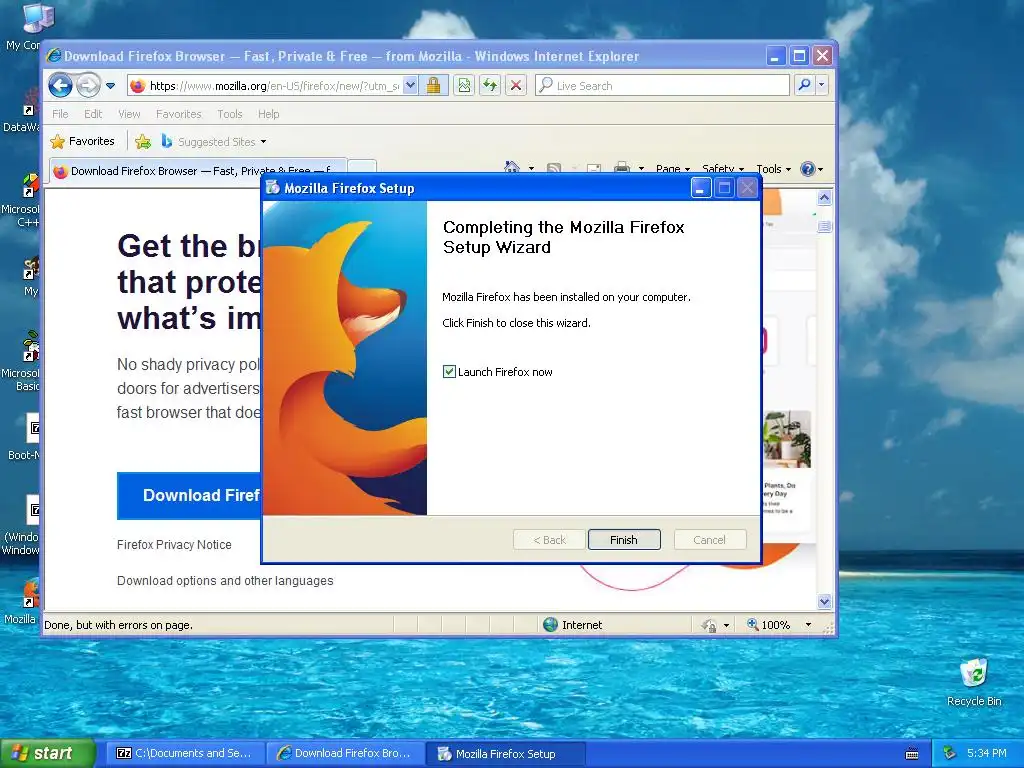
Task: Click the blue magnifier Search button
Action: 805,85
